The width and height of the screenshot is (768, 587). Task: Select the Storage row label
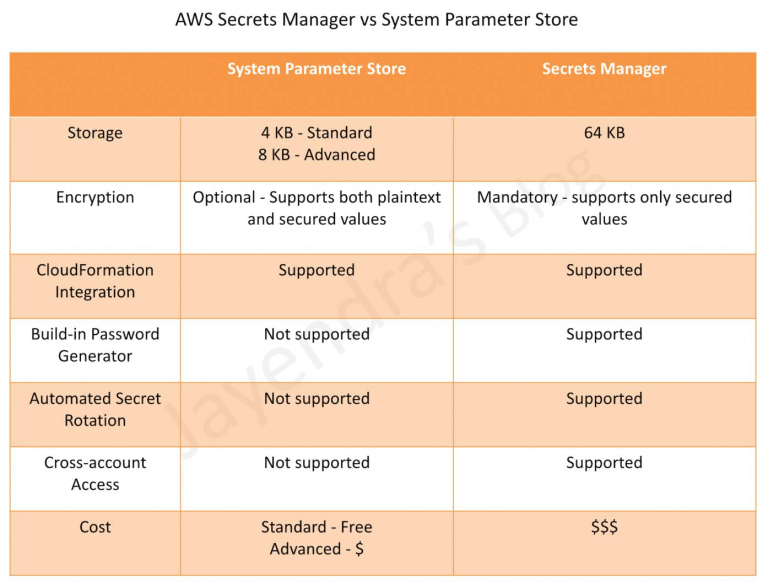[95, 133]
